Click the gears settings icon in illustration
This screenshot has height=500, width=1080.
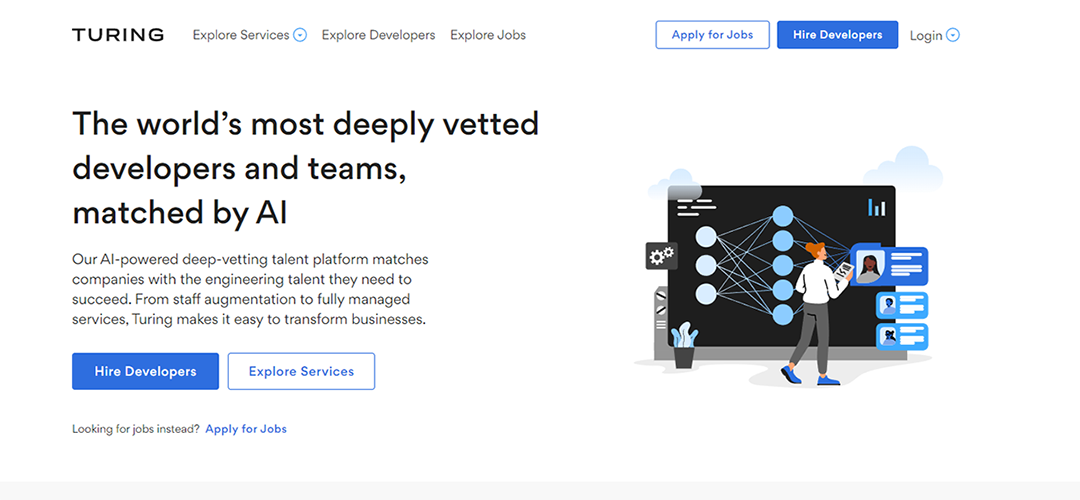(662, 256)
